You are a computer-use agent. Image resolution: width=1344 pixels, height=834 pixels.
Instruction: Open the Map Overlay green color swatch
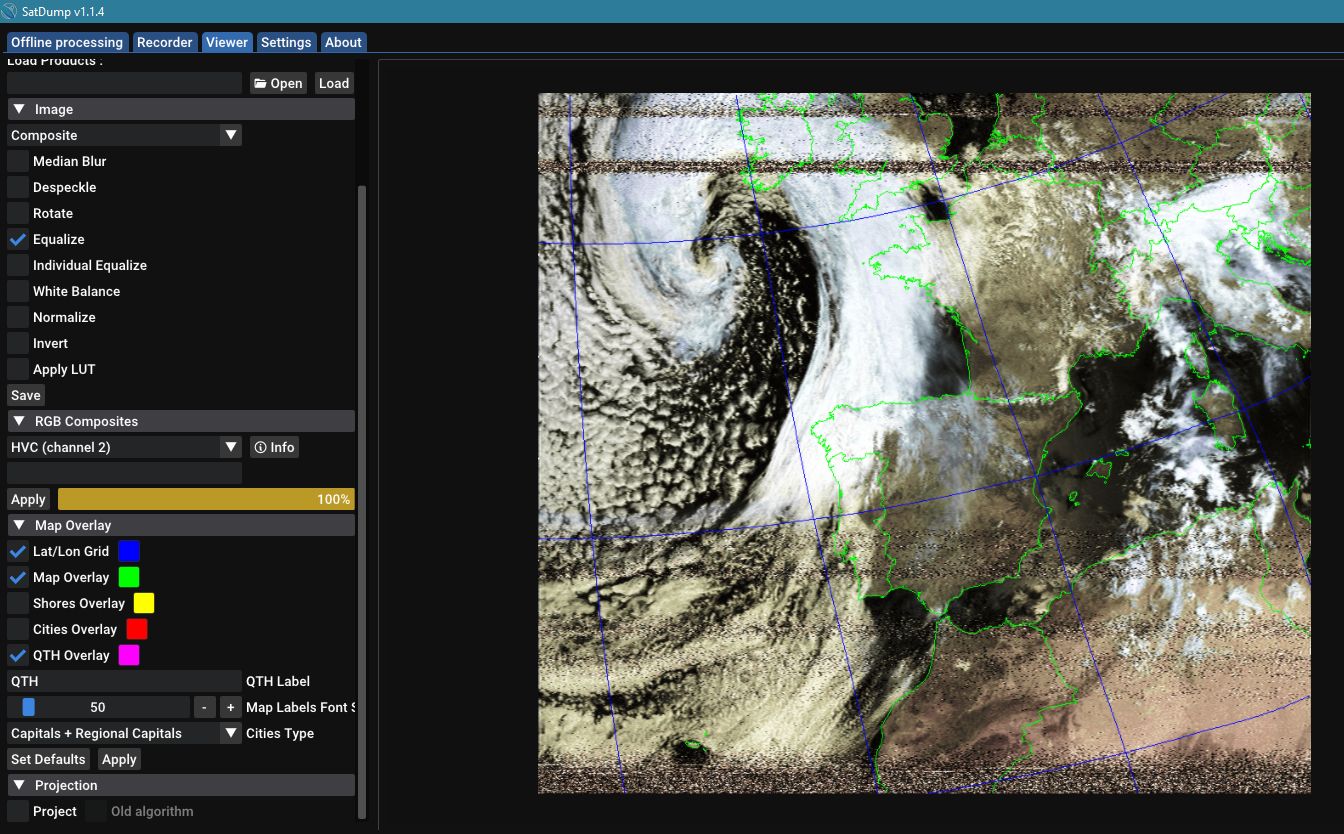pos(129,577)
